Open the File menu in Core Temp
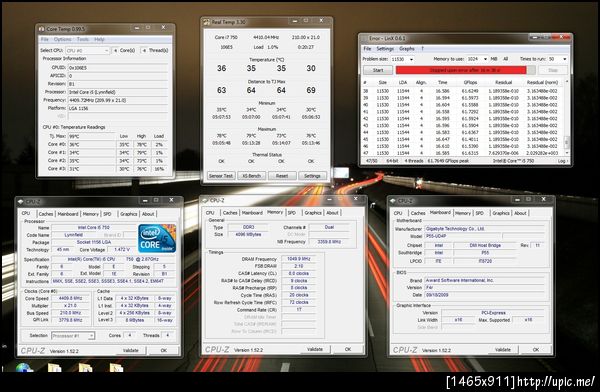Image resolution: width=600 pixels, height=392 pixels. pos(45,39)
